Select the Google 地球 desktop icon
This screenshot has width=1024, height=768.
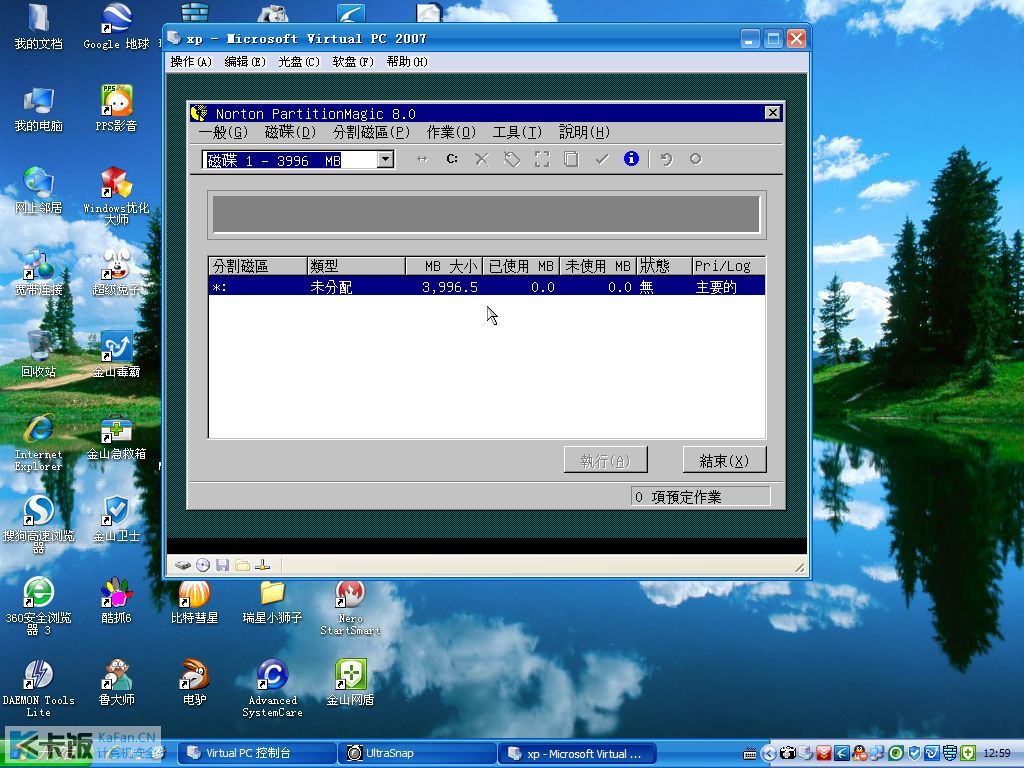[116, 27]
